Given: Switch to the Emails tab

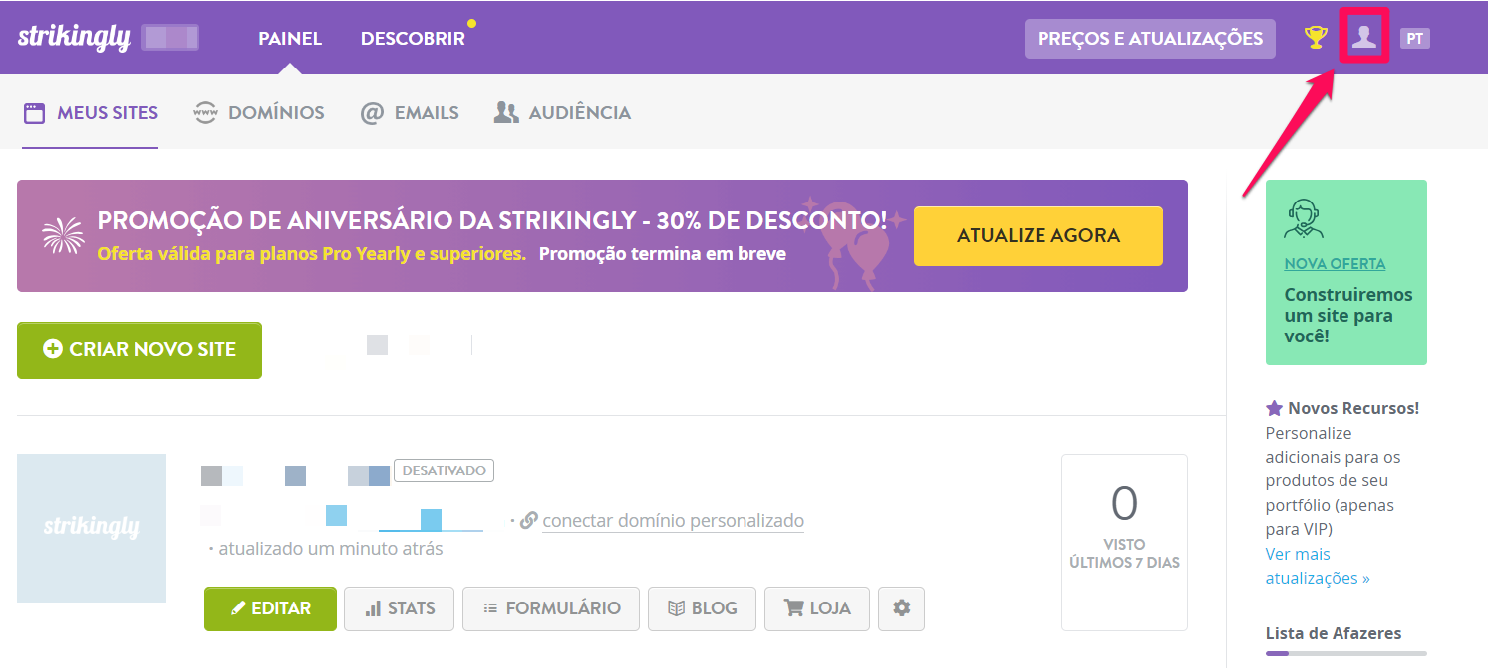Looking at the screenshot, I should tap(409, 113).
